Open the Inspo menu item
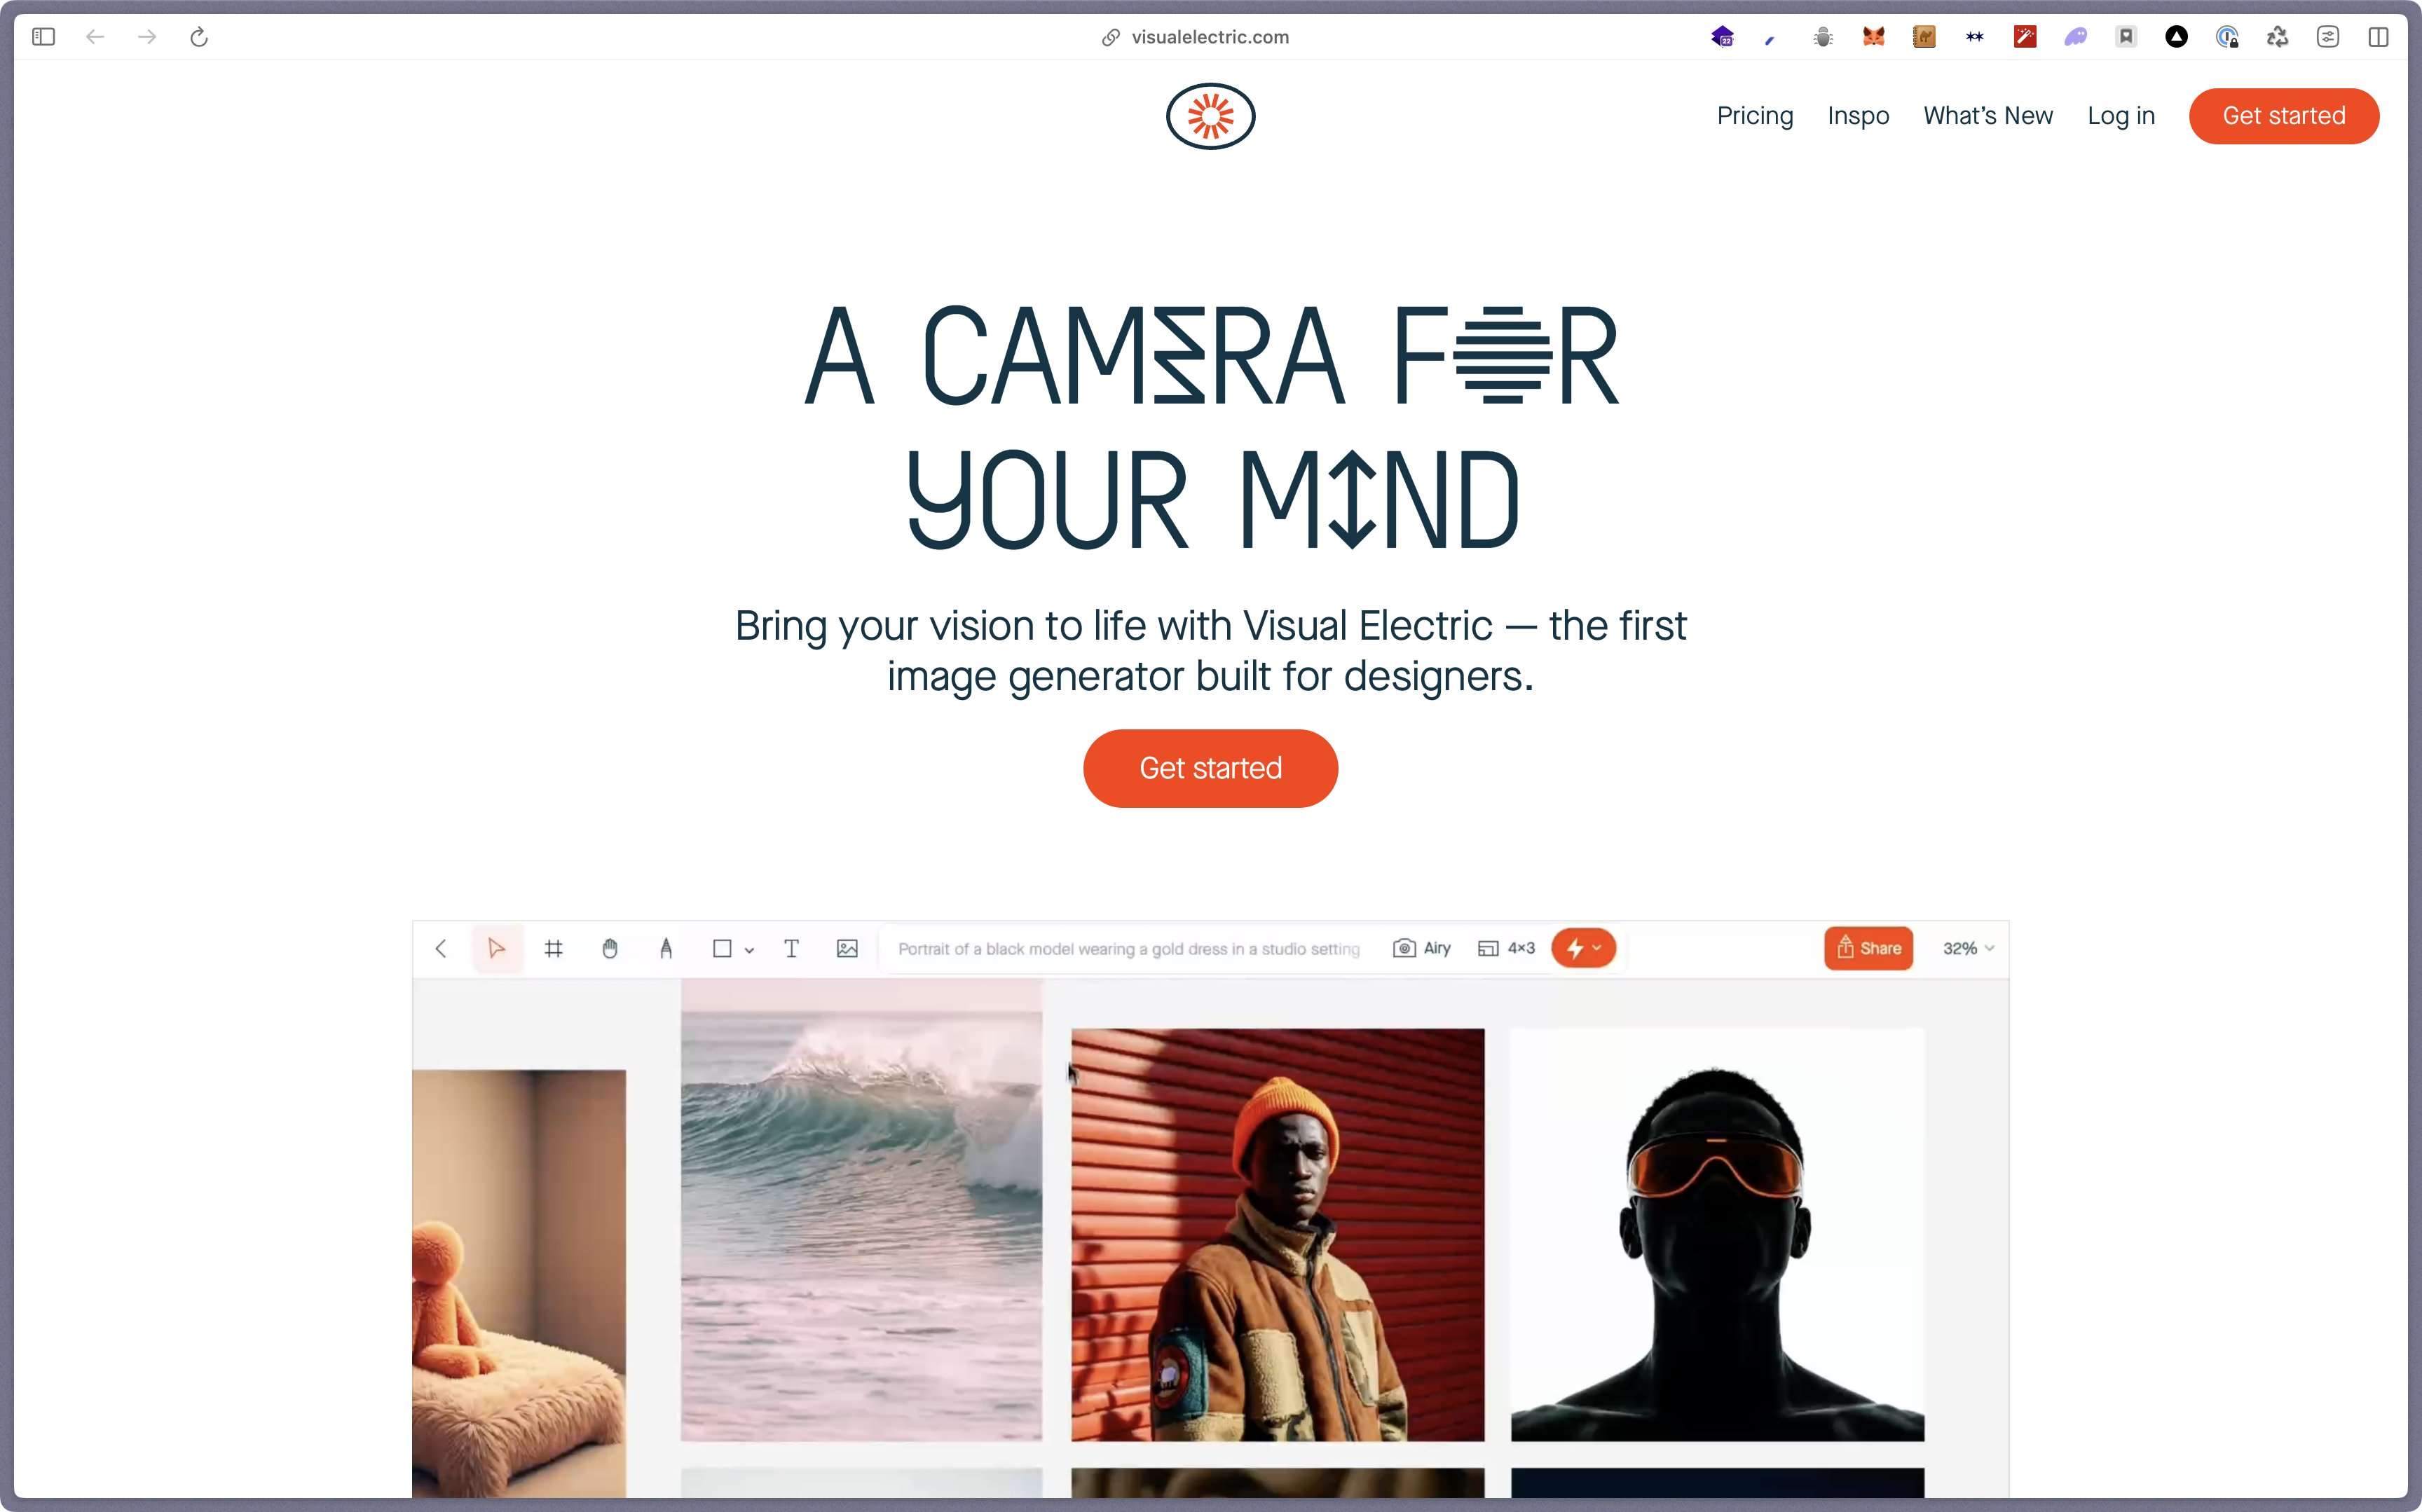The width and height of the screenshot is (2422, 1512). [x=1857, y=115]
